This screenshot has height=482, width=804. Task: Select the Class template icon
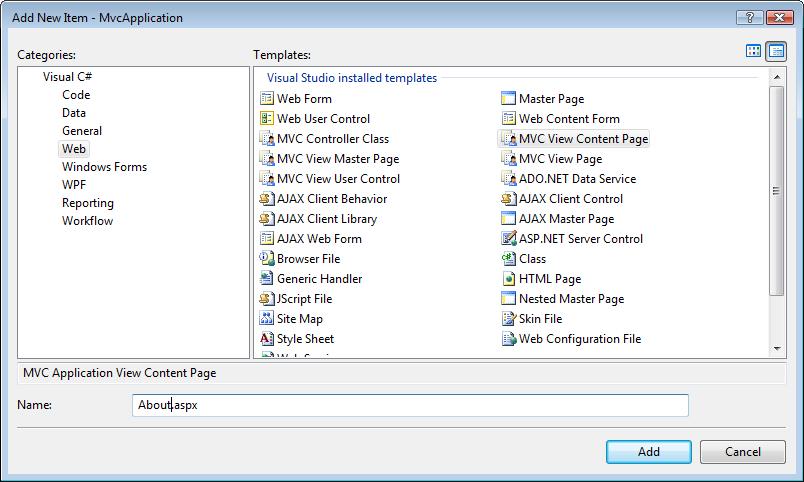508,258
